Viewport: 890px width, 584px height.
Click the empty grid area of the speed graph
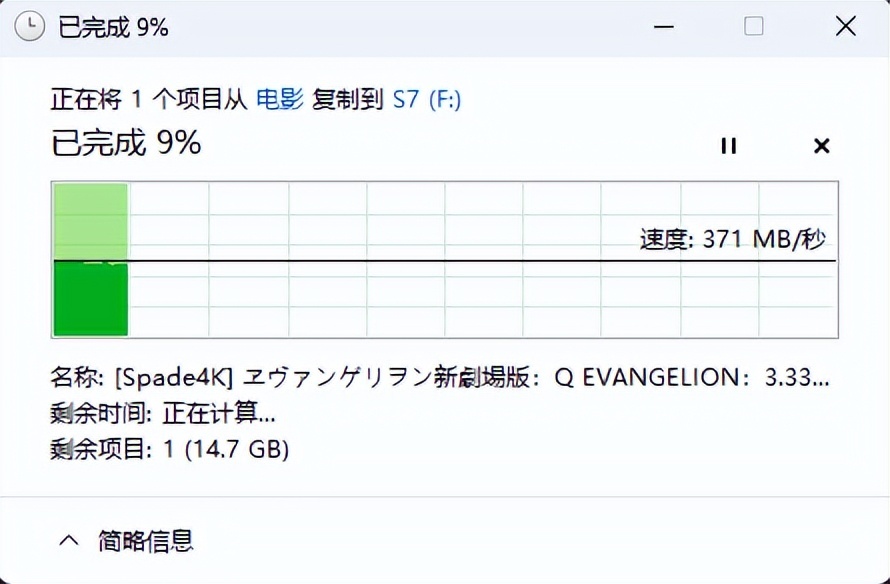click(x=450, y=300)
